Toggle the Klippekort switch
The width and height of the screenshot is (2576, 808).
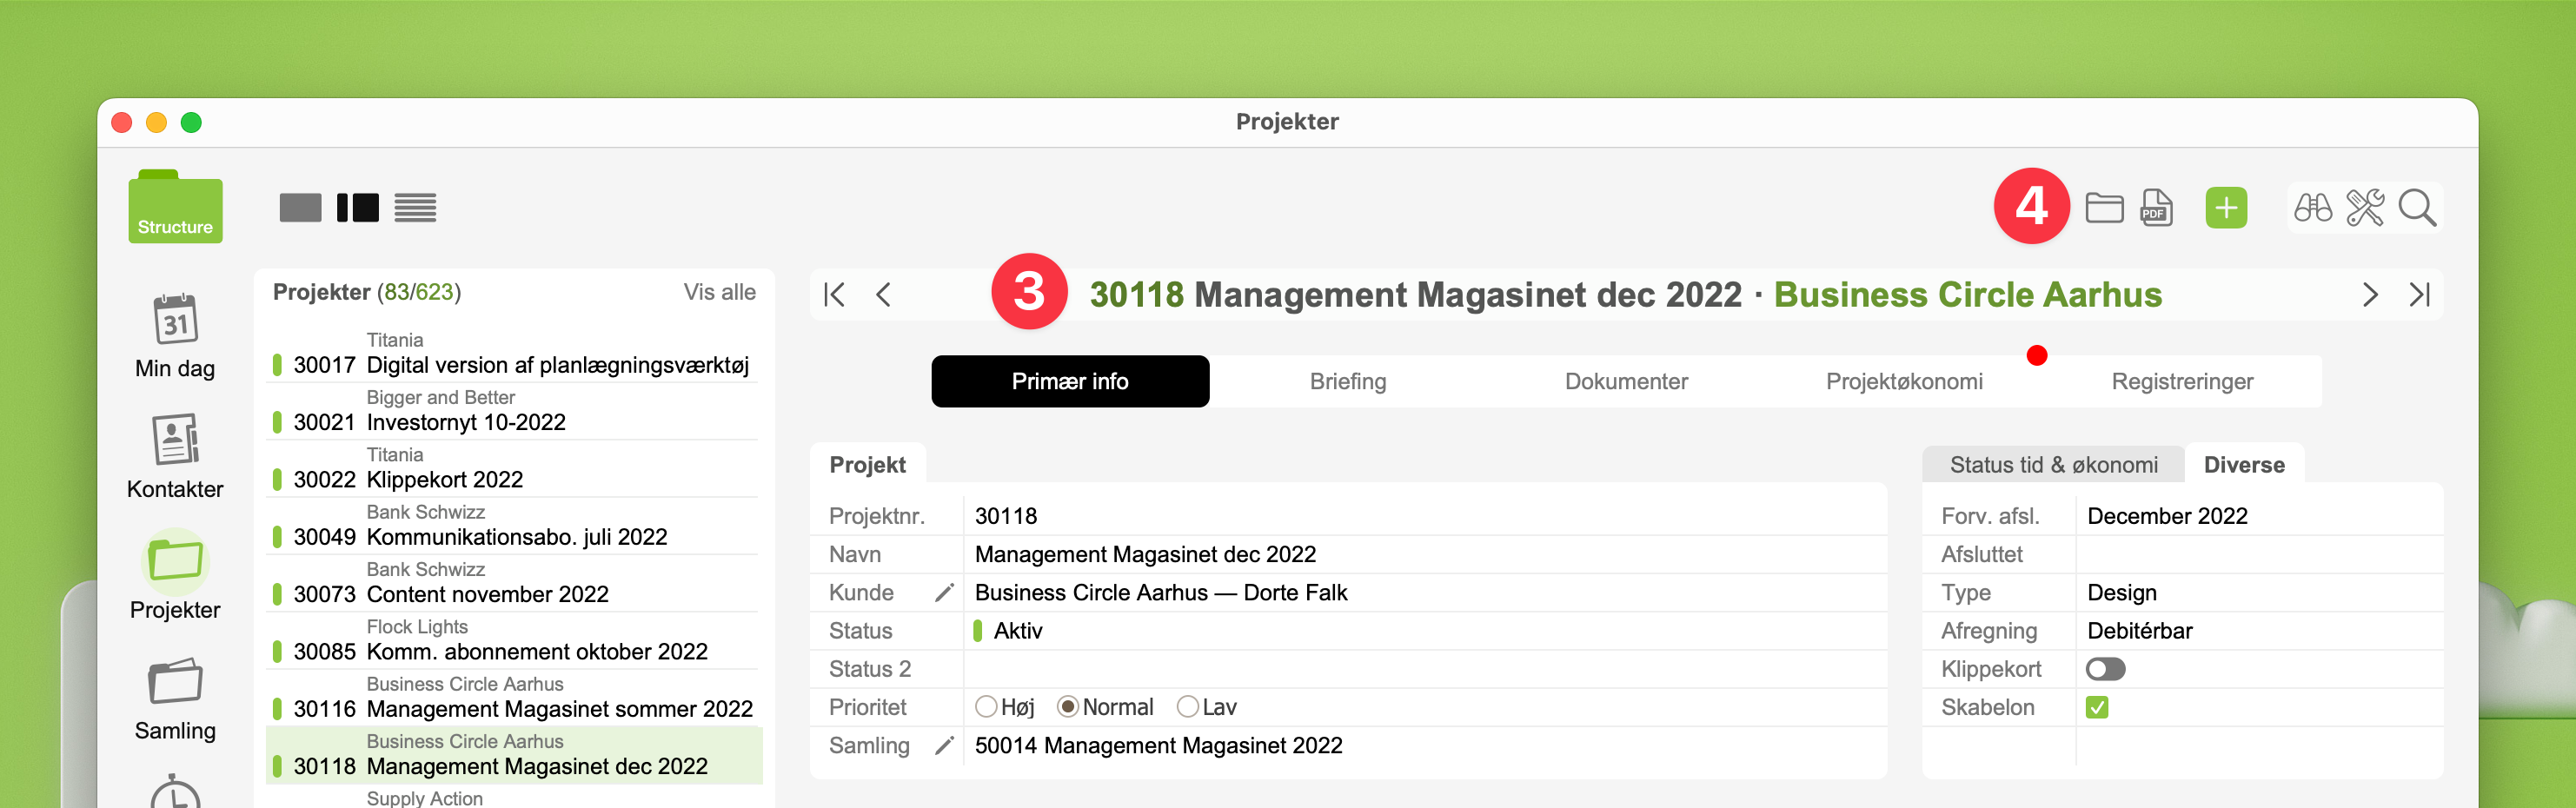[2105, 669]
